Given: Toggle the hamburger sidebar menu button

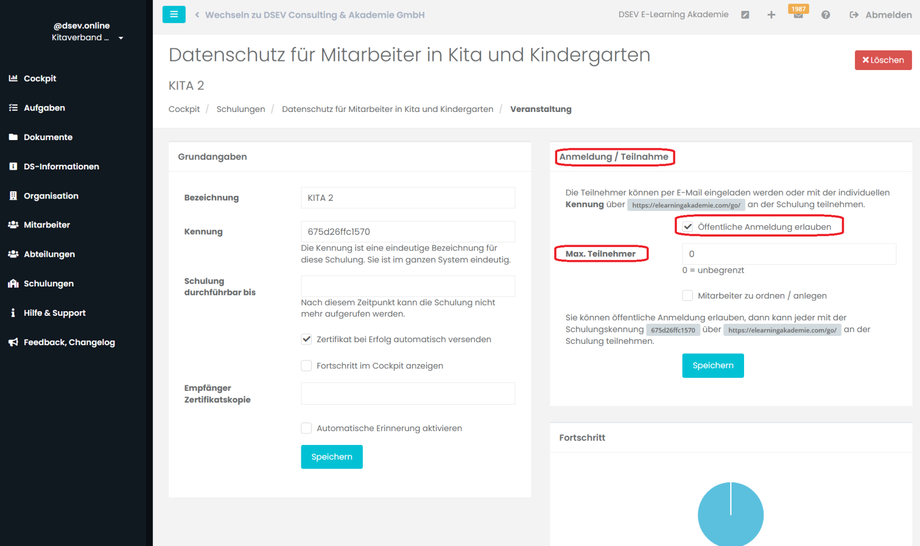Looking at the screenshot, I should (173, 15).
